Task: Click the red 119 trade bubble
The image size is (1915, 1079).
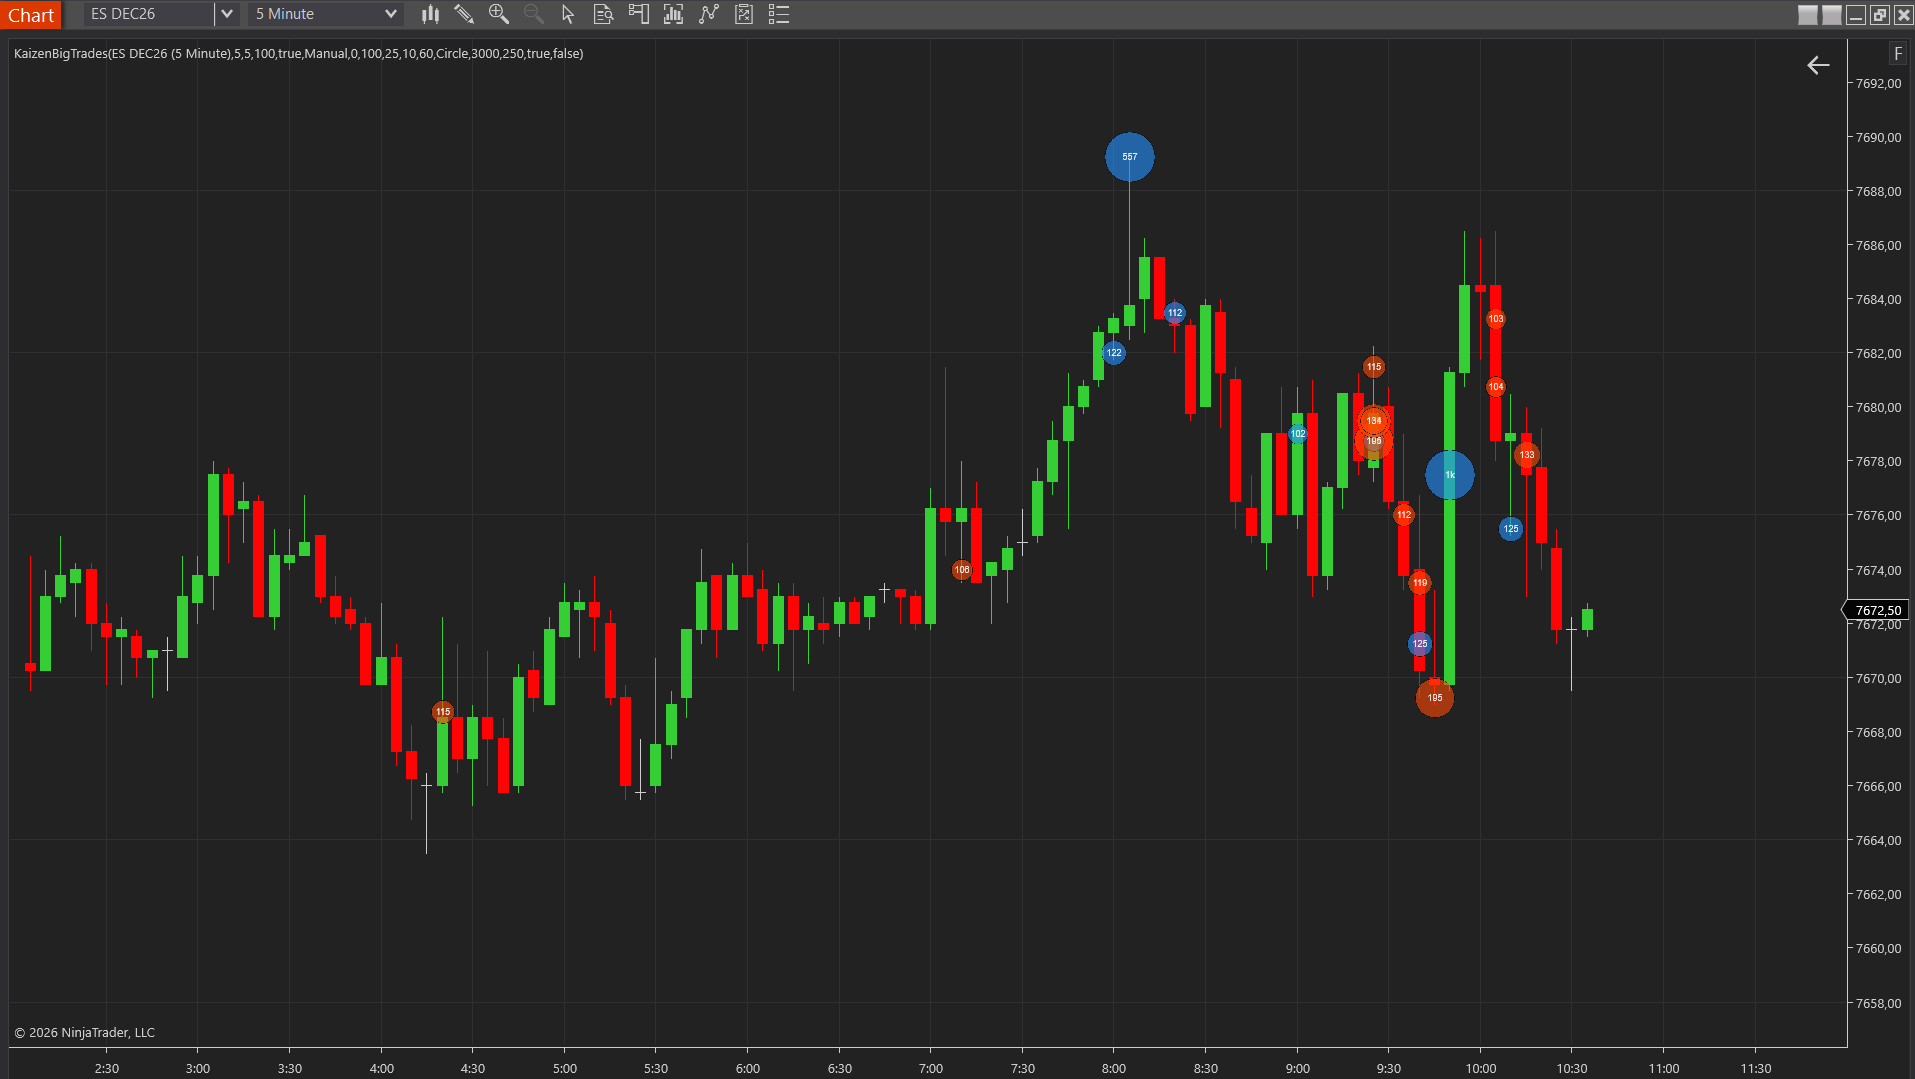Action: point(1420,583)
